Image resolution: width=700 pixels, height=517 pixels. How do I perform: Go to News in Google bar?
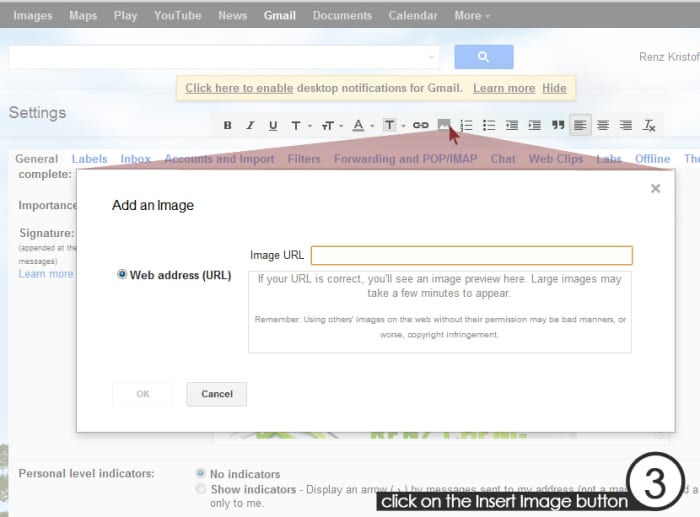(x=233, y=16)
